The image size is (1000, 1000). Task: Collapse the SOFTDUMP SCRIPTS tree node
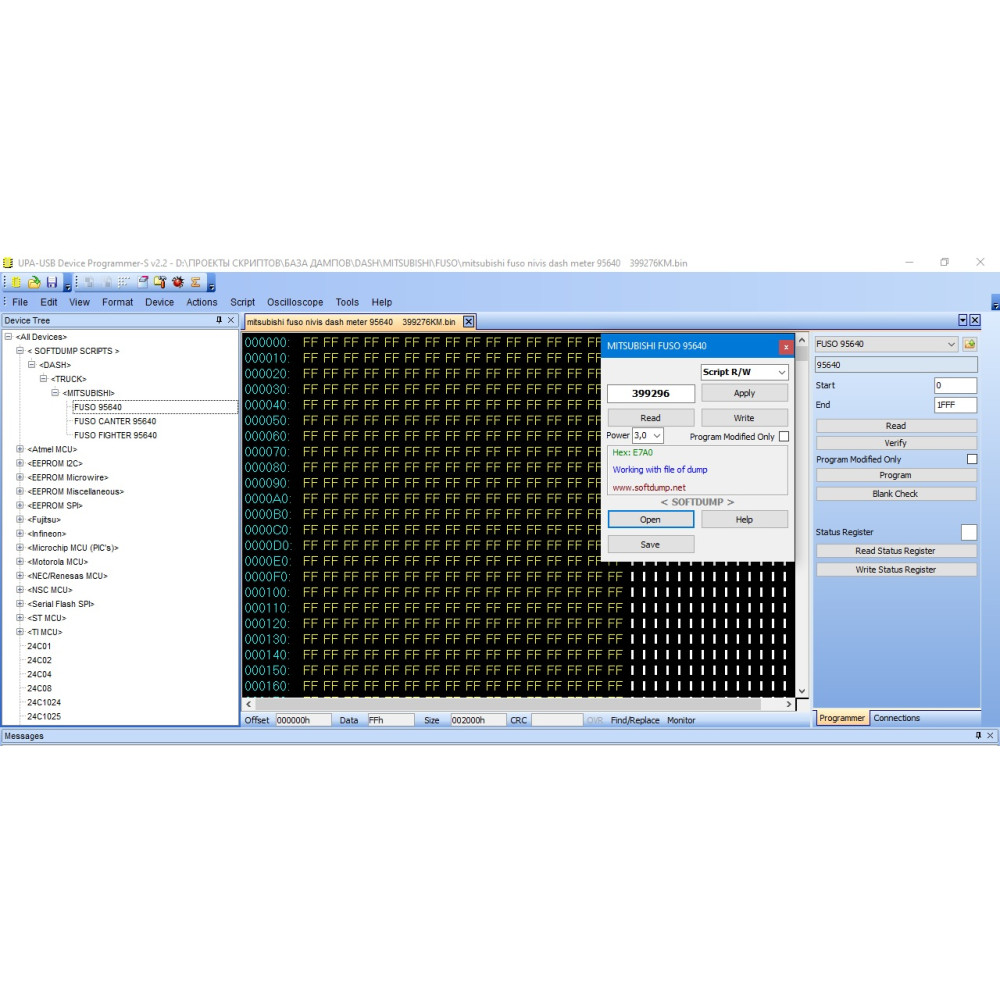pyautogui.click(x=20, y=350)
